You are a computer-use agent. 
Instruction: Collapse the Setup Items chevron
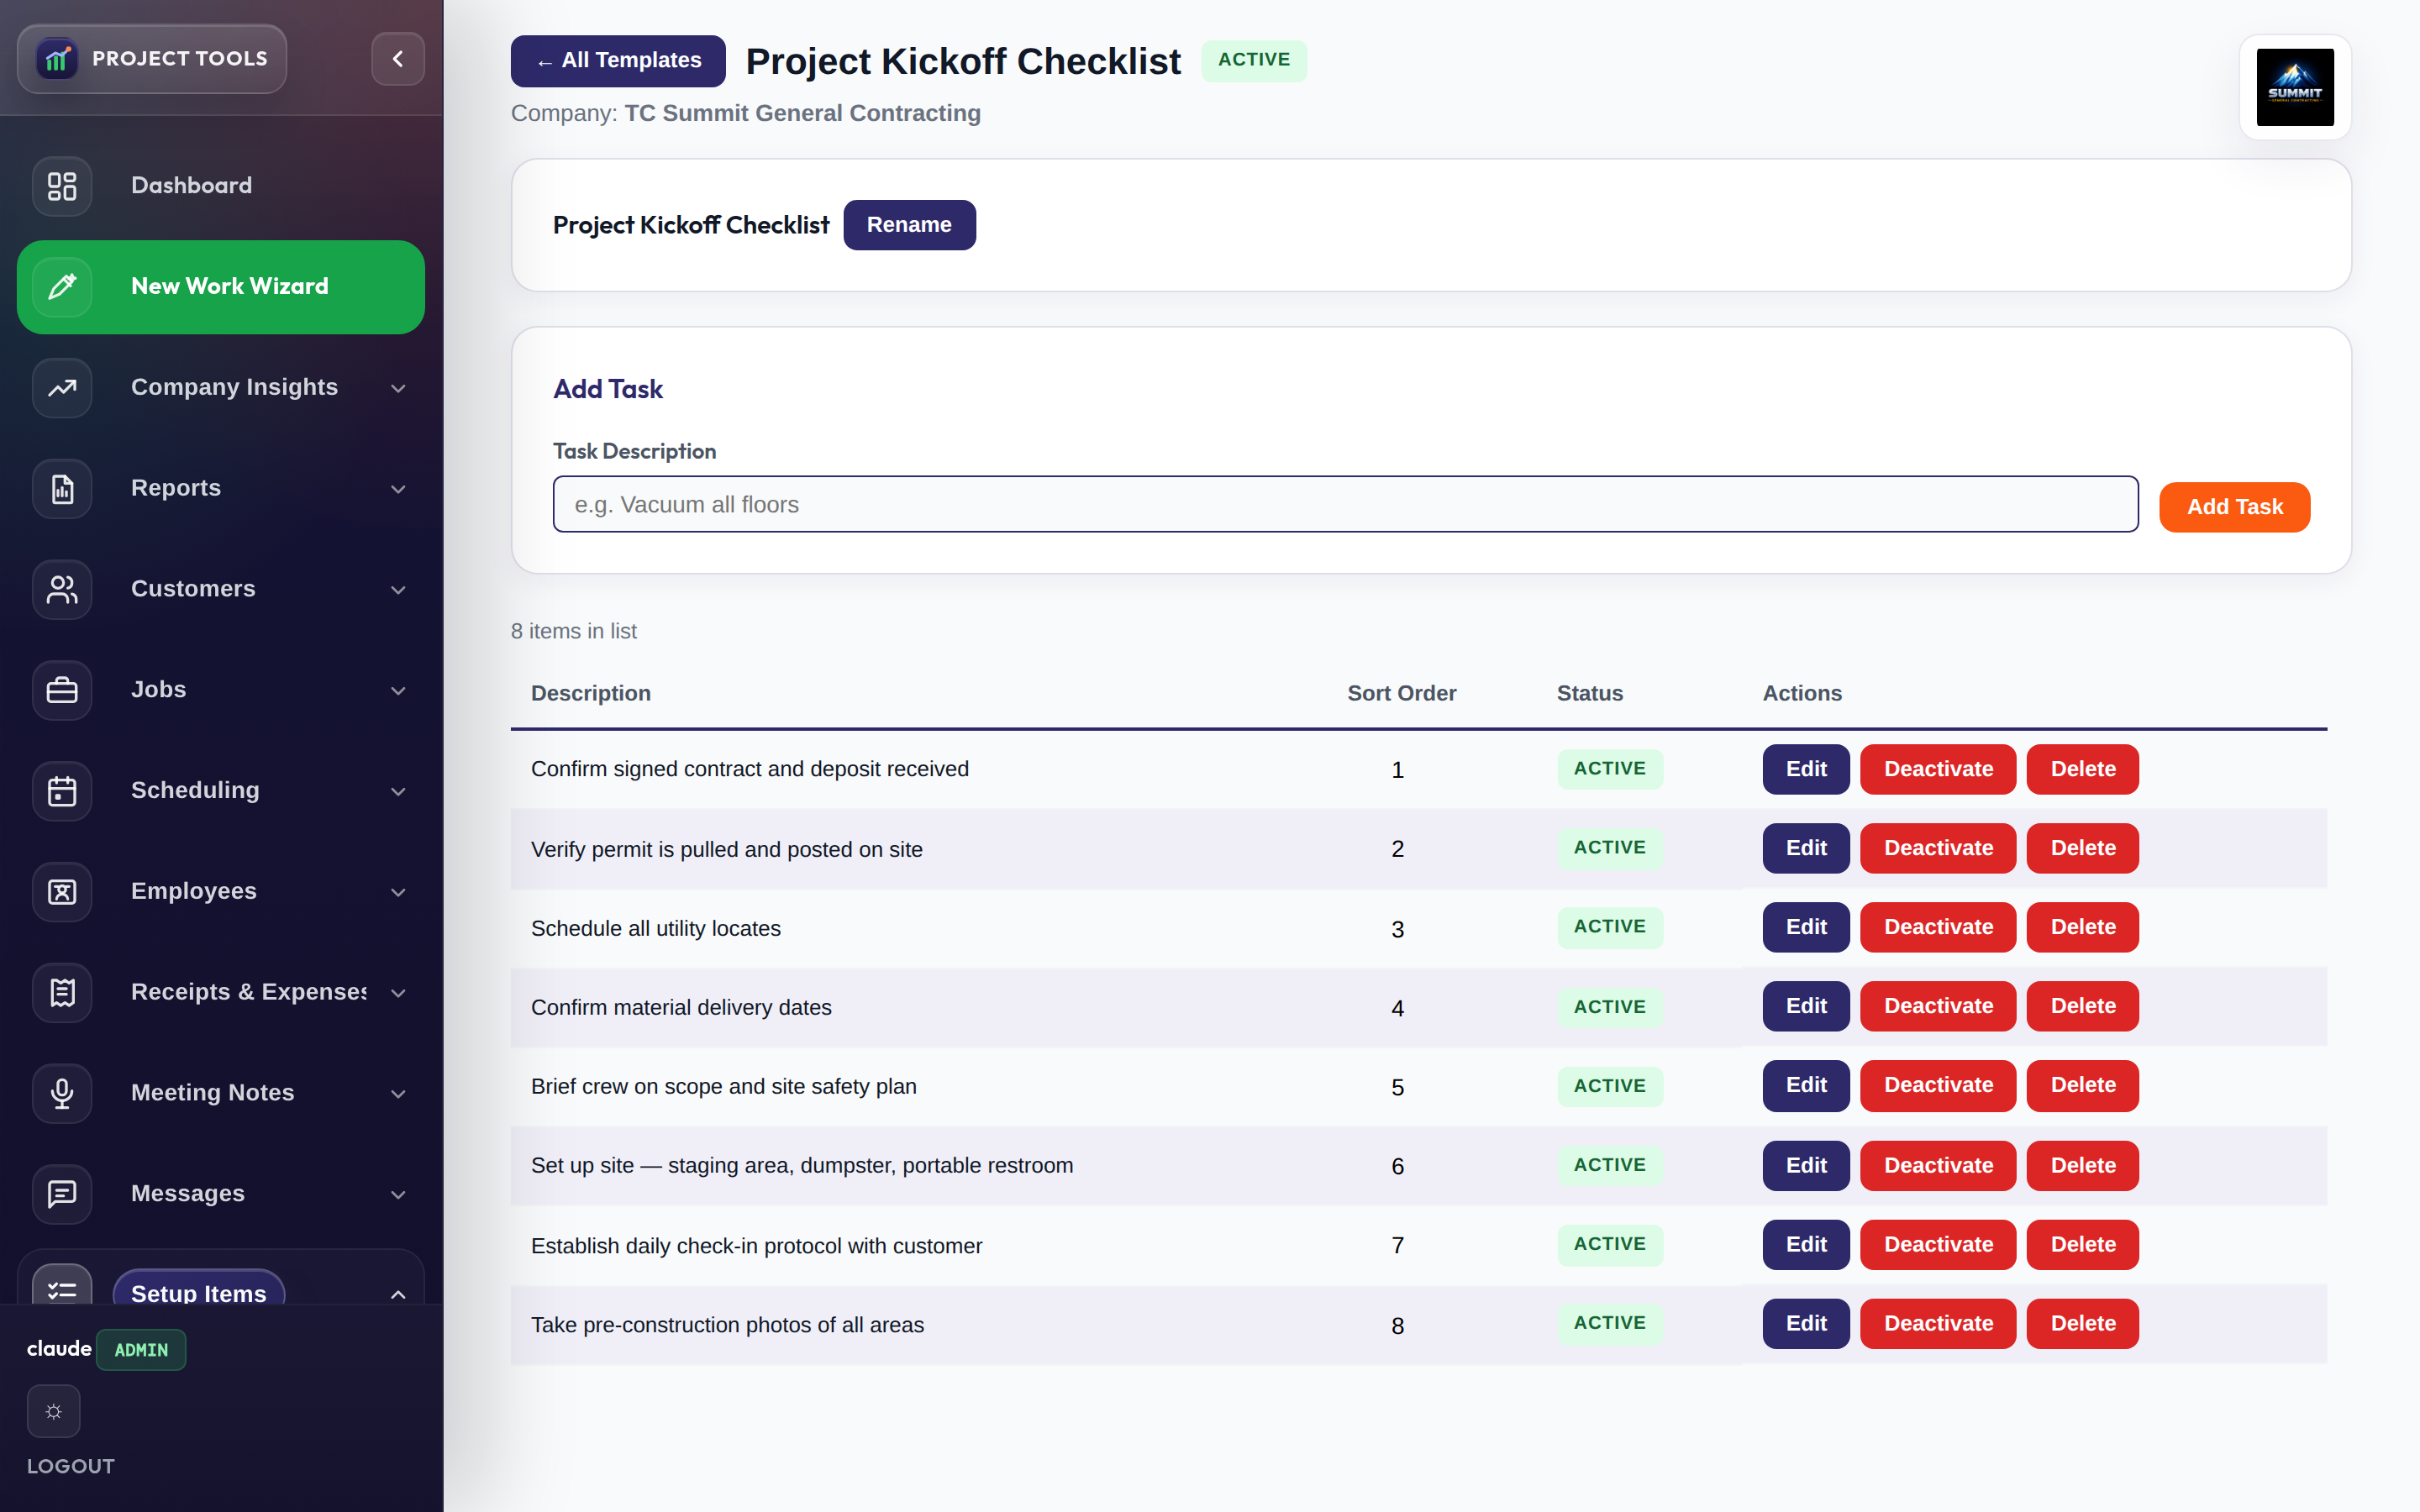pos(398,1294)
